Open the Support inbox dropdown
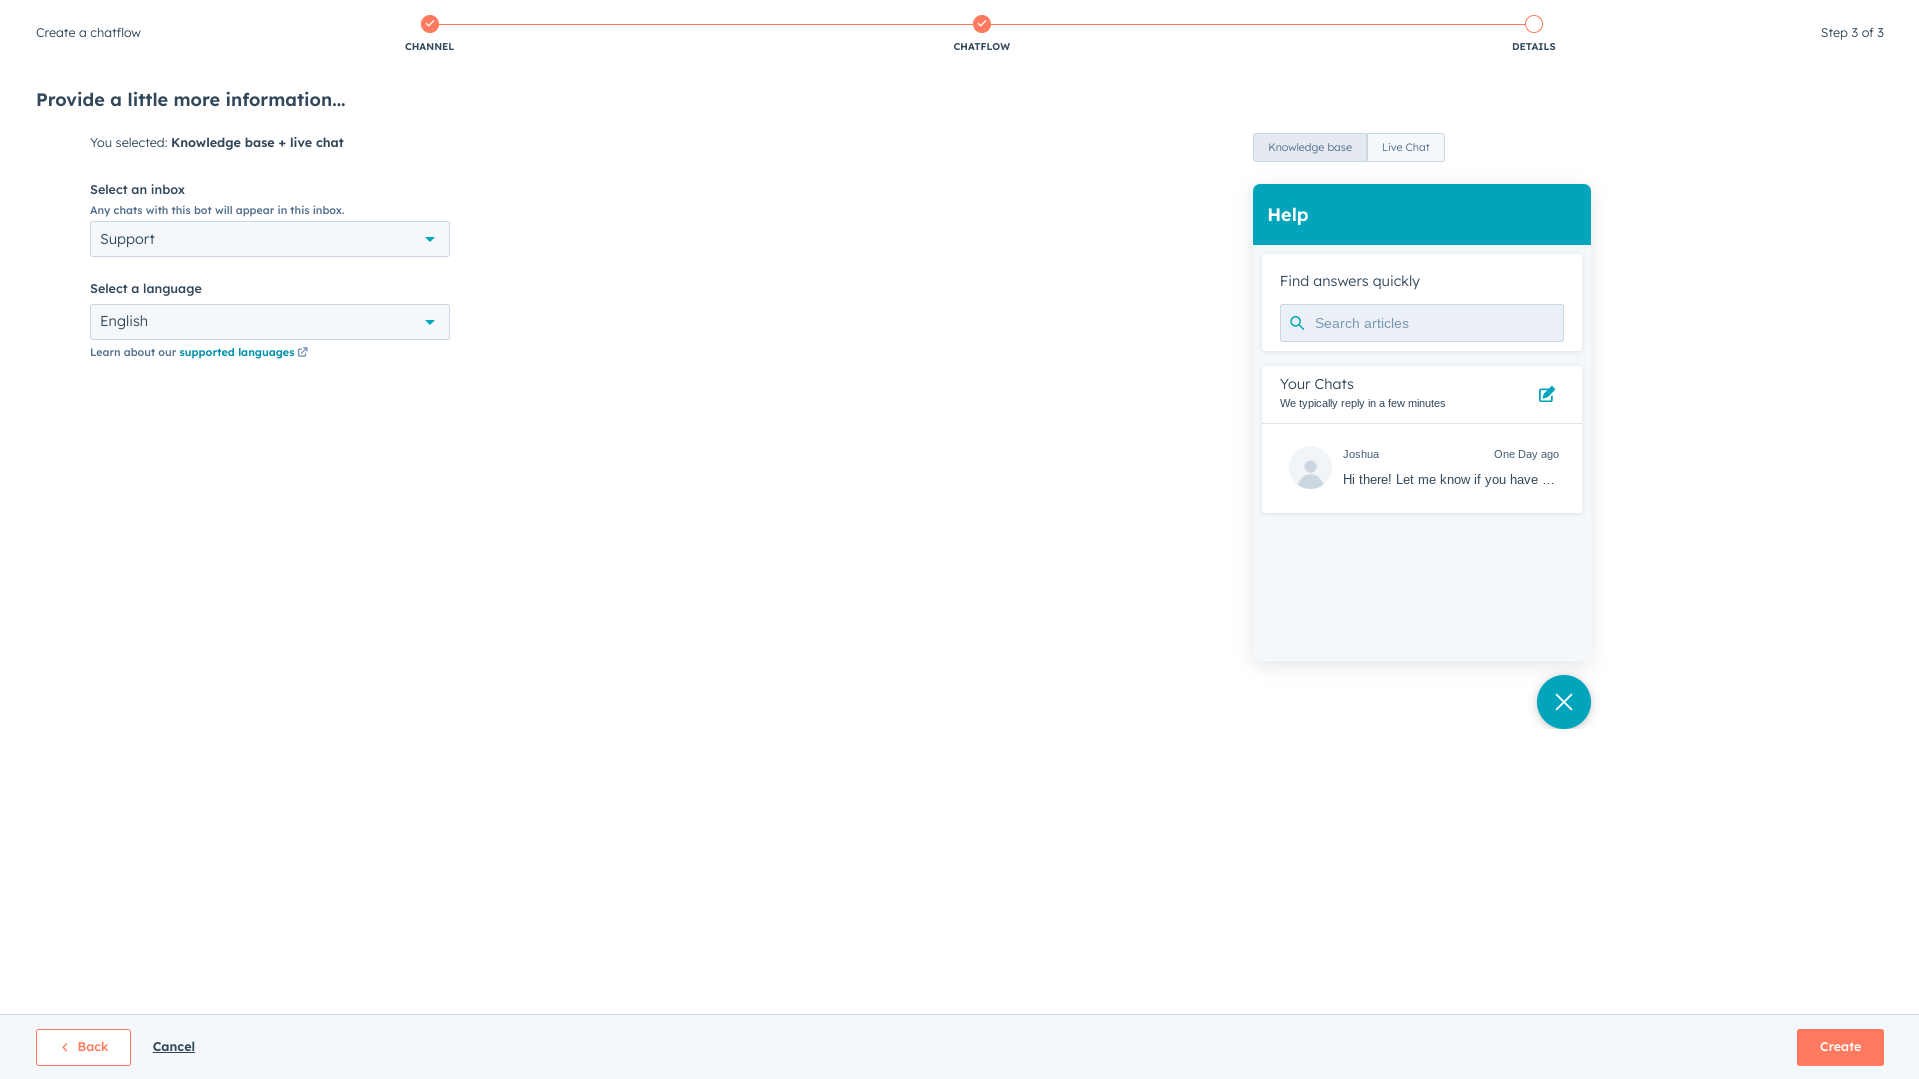 [x=270, y=239]
